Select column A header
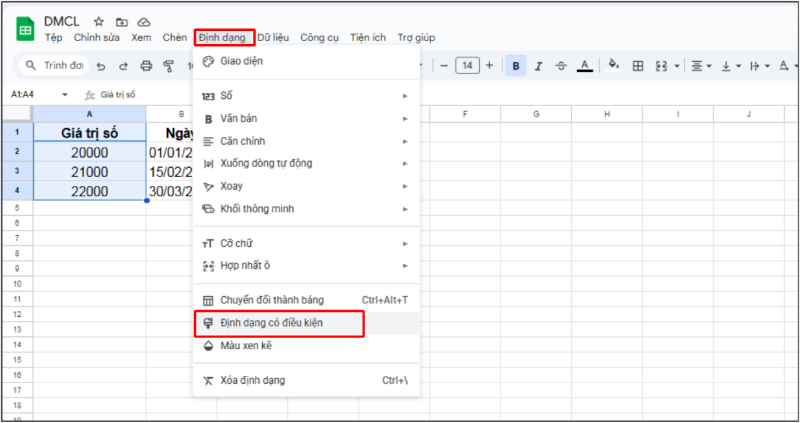The image size is (800, 423). click(90, 114)
